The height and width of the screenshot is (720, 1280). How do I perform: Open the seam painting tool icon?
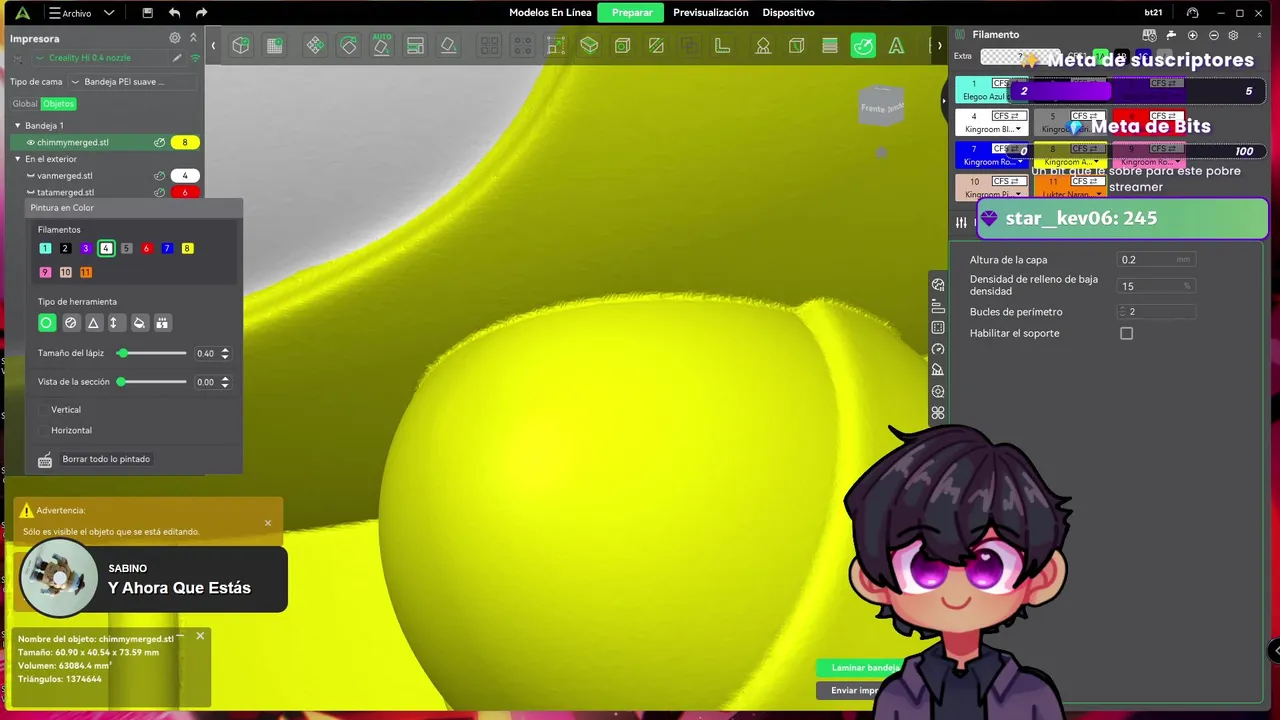pos(797,45)
